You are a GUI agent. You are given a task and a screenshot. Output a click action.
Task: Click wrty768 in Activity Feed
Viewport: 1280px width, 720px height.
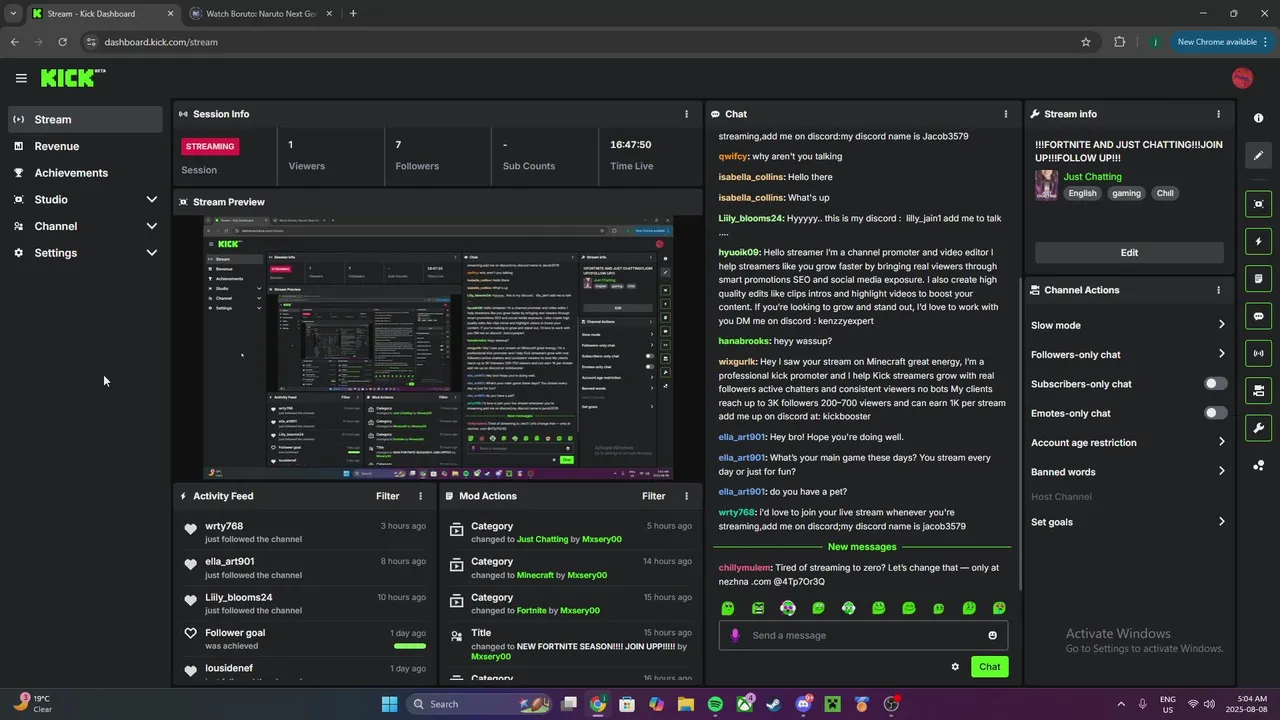click(x=224, y=526)
